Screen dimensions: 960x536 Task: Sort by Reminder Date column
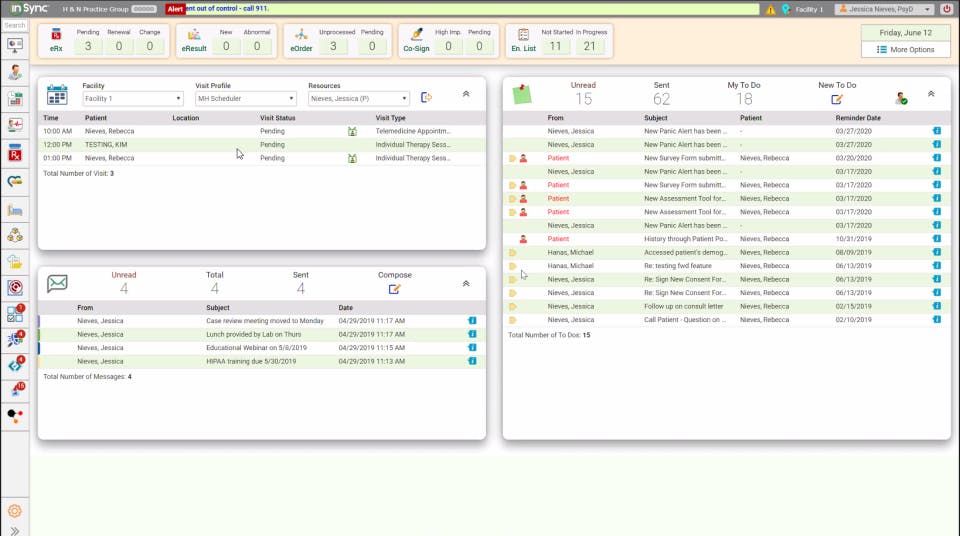click(858, 118)
